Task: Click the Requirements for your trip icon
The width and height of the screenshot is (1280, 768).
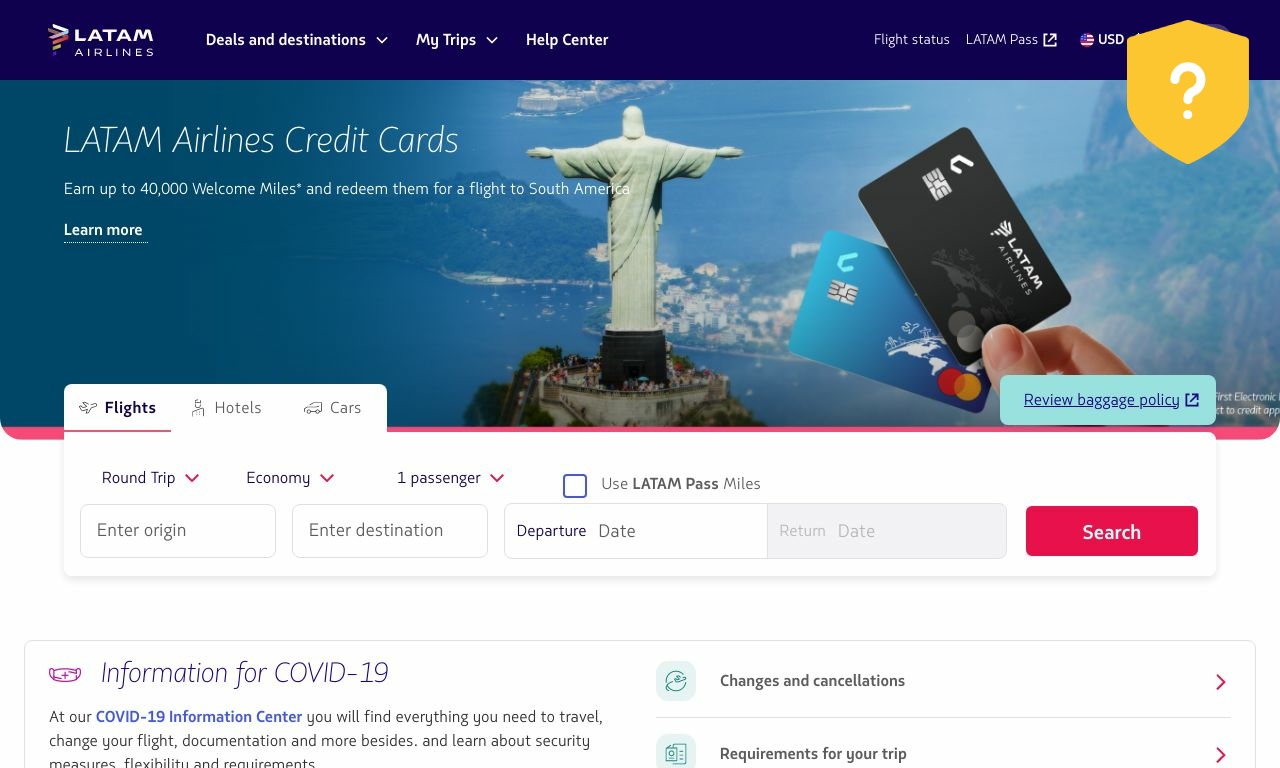Action: click(676, 753)
